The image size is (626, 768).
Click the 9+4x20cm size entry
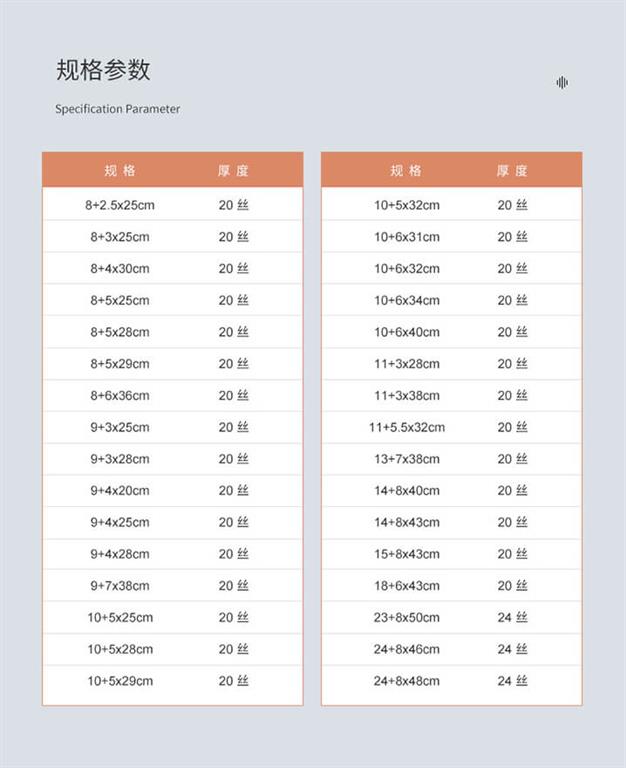pos(120,491)
